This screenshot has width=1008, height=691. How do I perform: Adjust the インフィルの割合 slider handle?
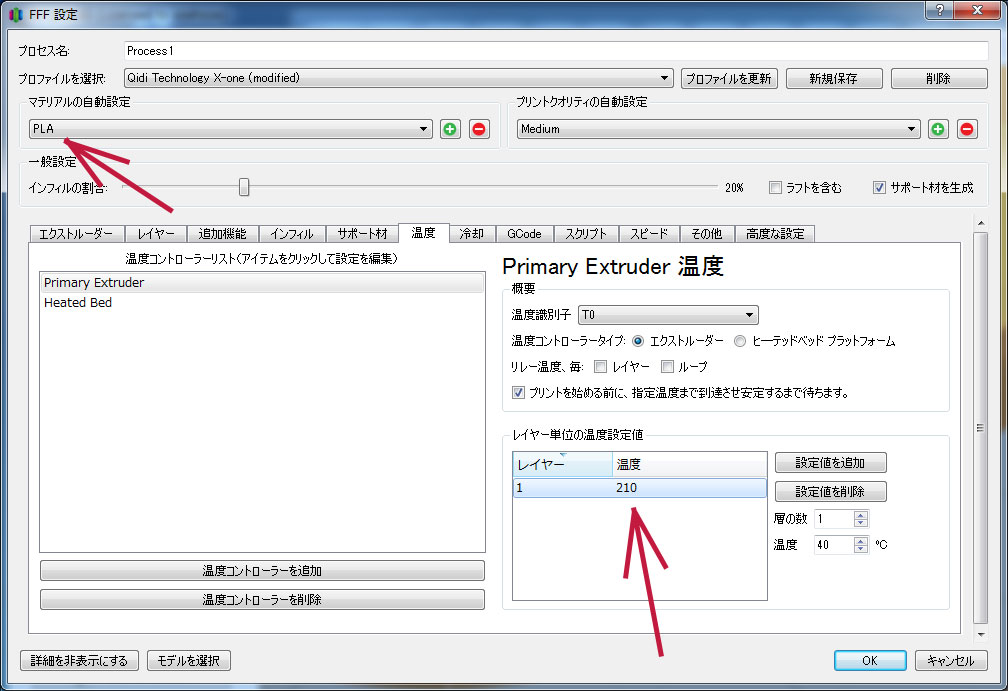click(243, 187)
